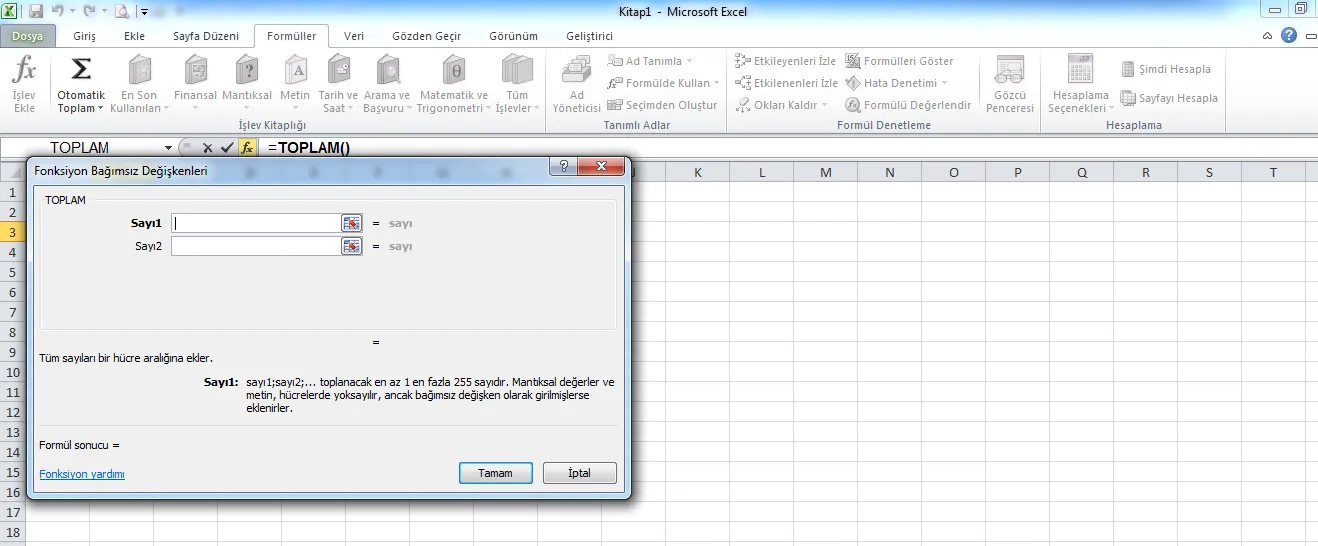The image size is (1318, 546).
Task: Select column header P
Action: click(1017, 173)
